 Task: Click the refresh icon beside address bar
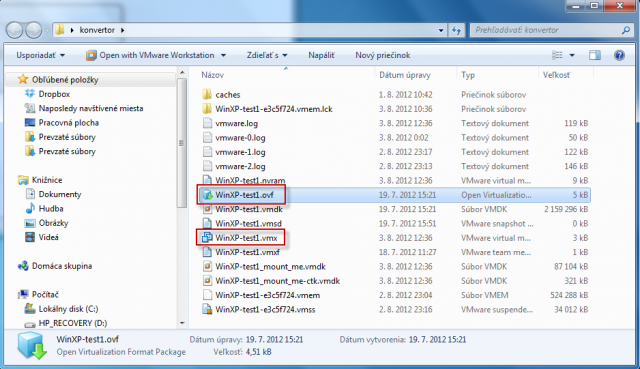456,30
